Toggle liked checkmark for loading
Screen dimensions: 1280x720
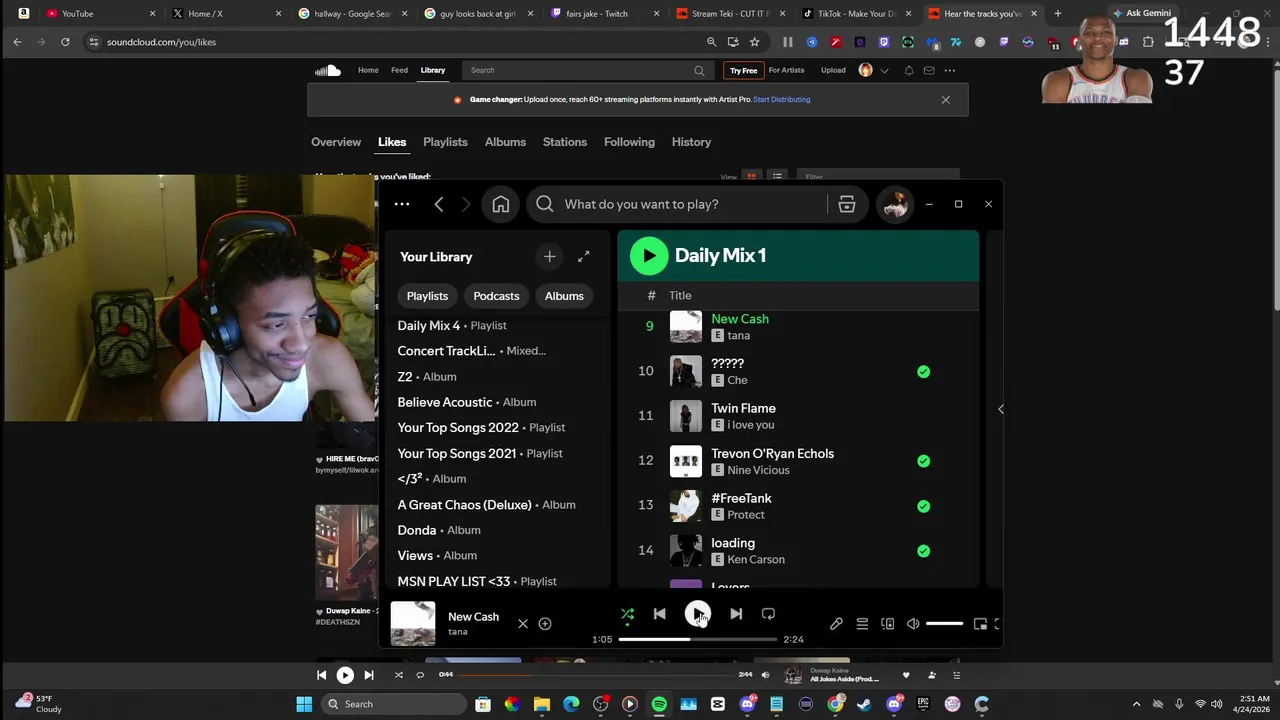[923, 551]
